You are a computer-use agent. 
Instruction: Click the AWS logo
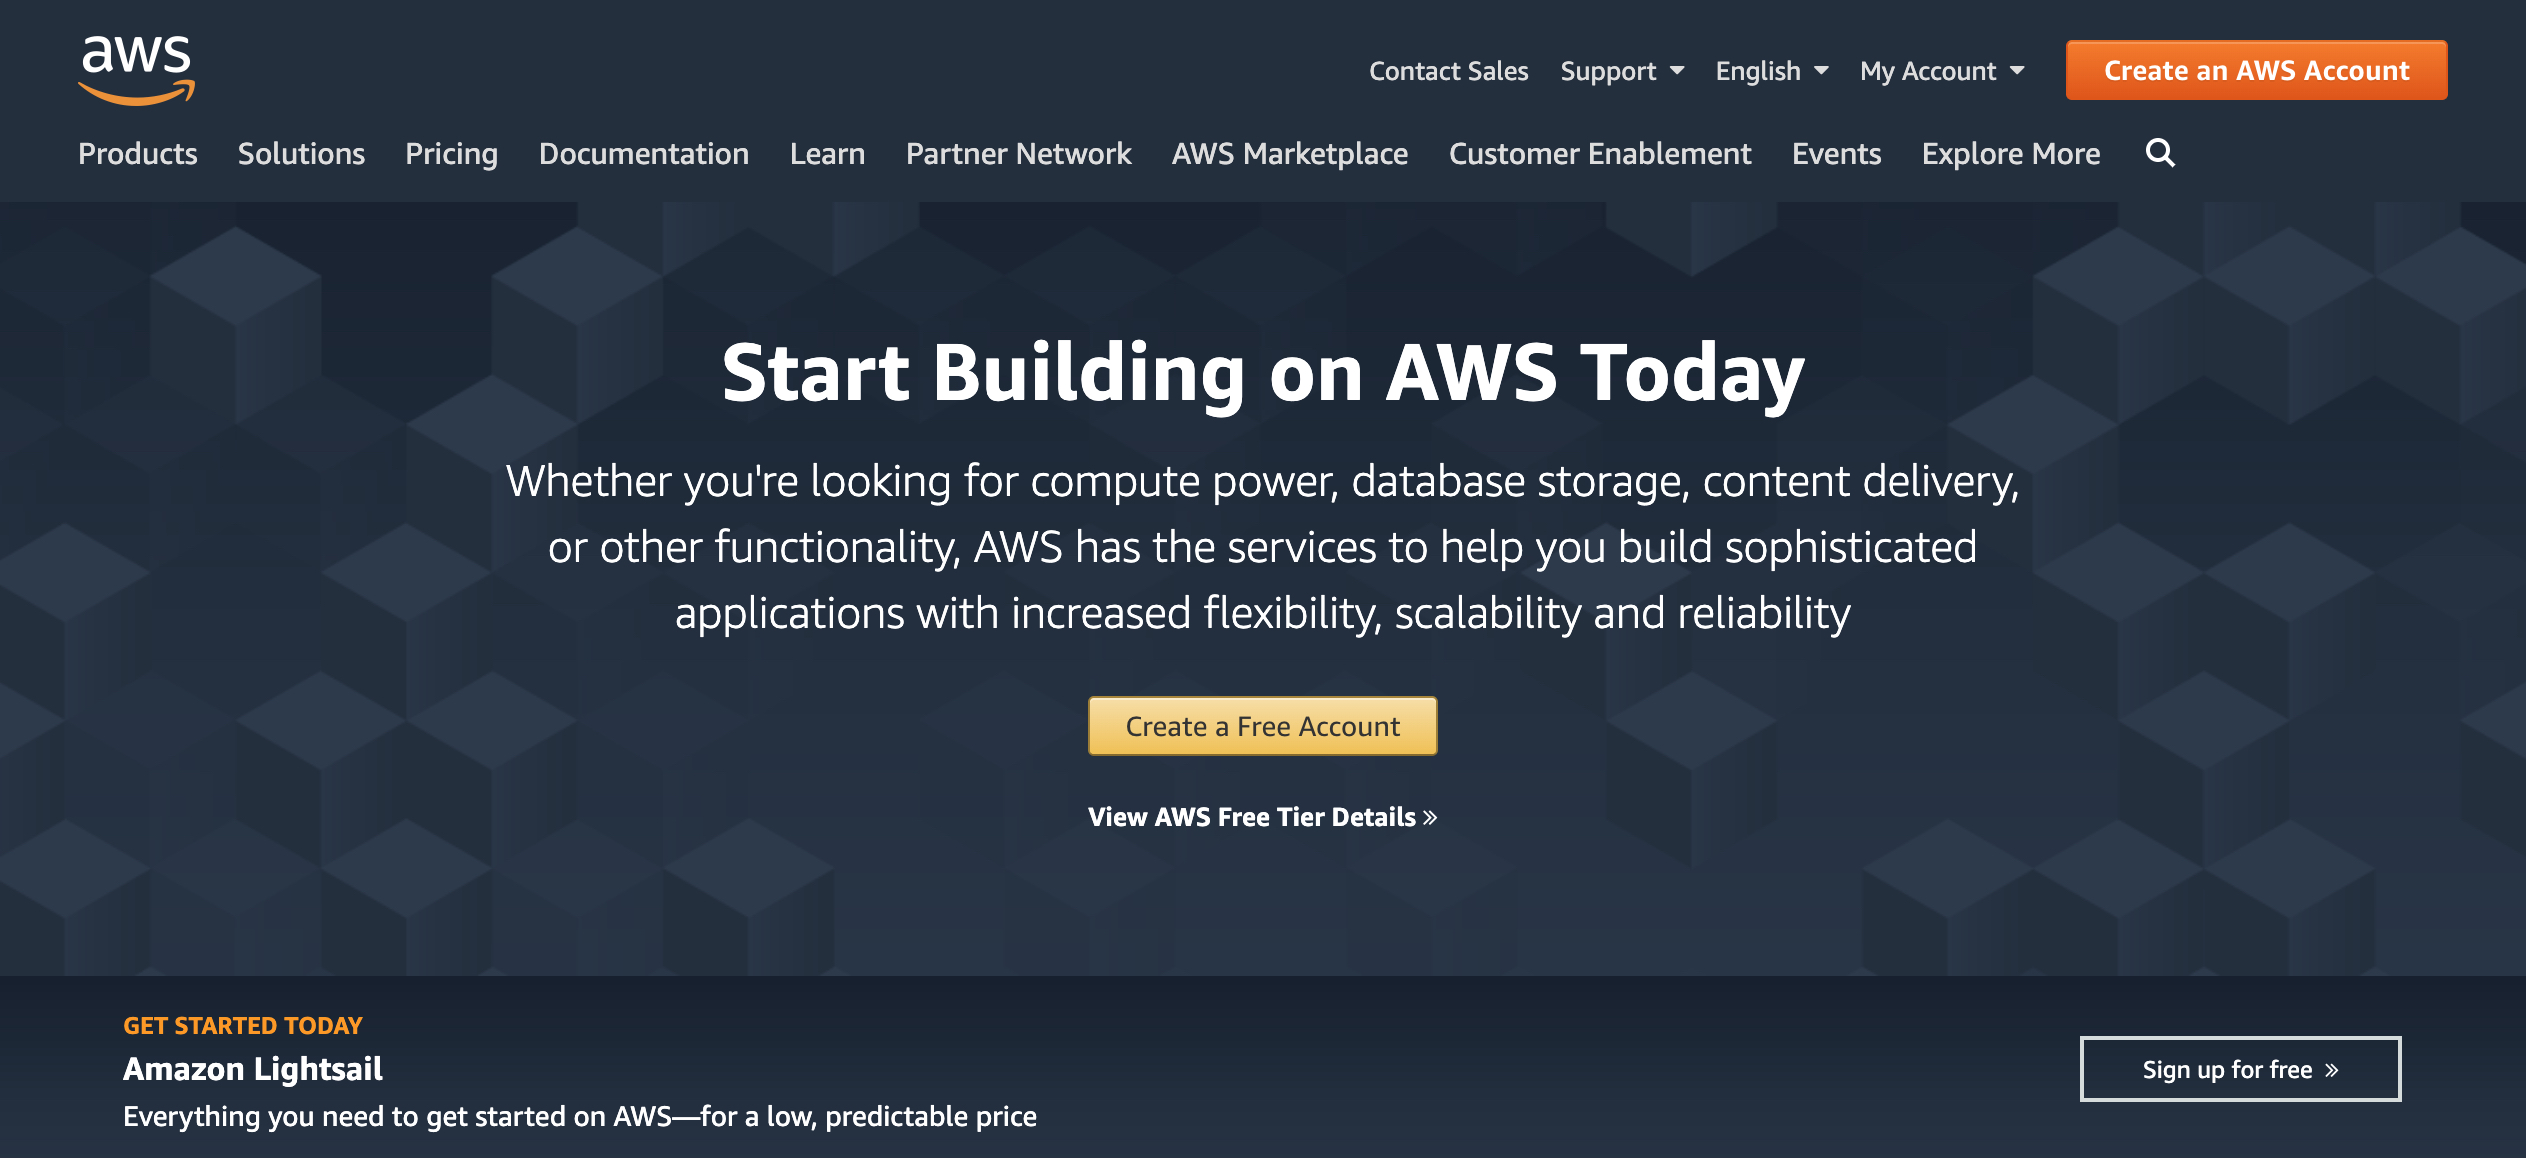point(136,70)
